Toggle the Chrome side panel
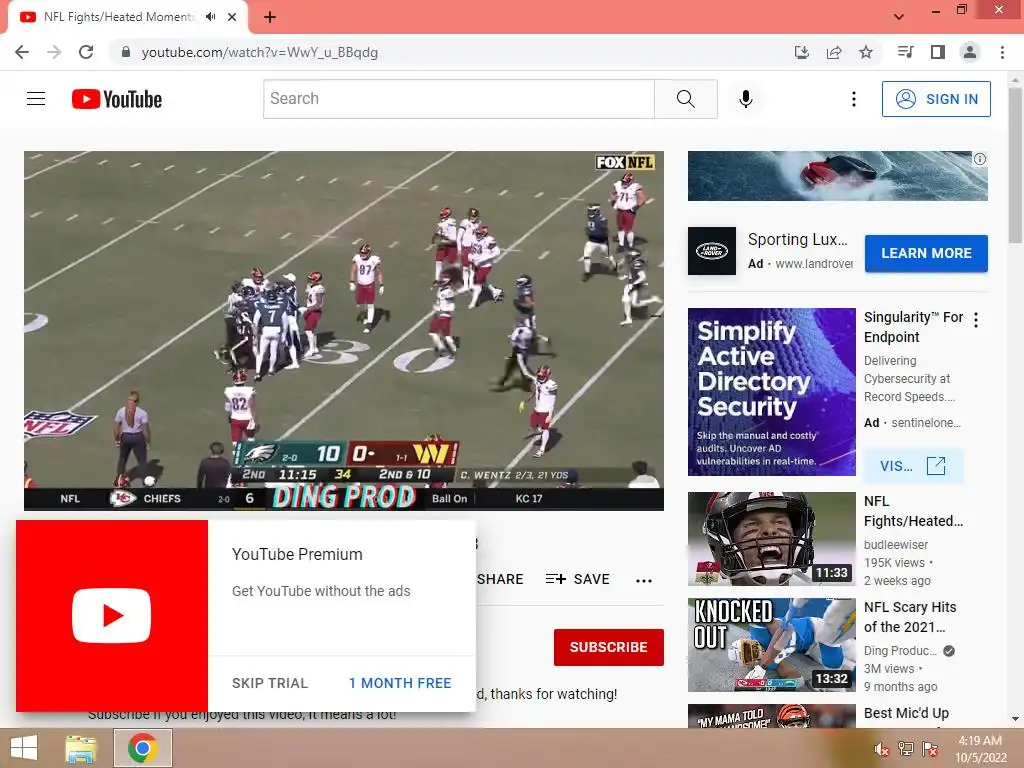Image resolution: width=1024 pixels, height=768 pixels. click(938, 52)
